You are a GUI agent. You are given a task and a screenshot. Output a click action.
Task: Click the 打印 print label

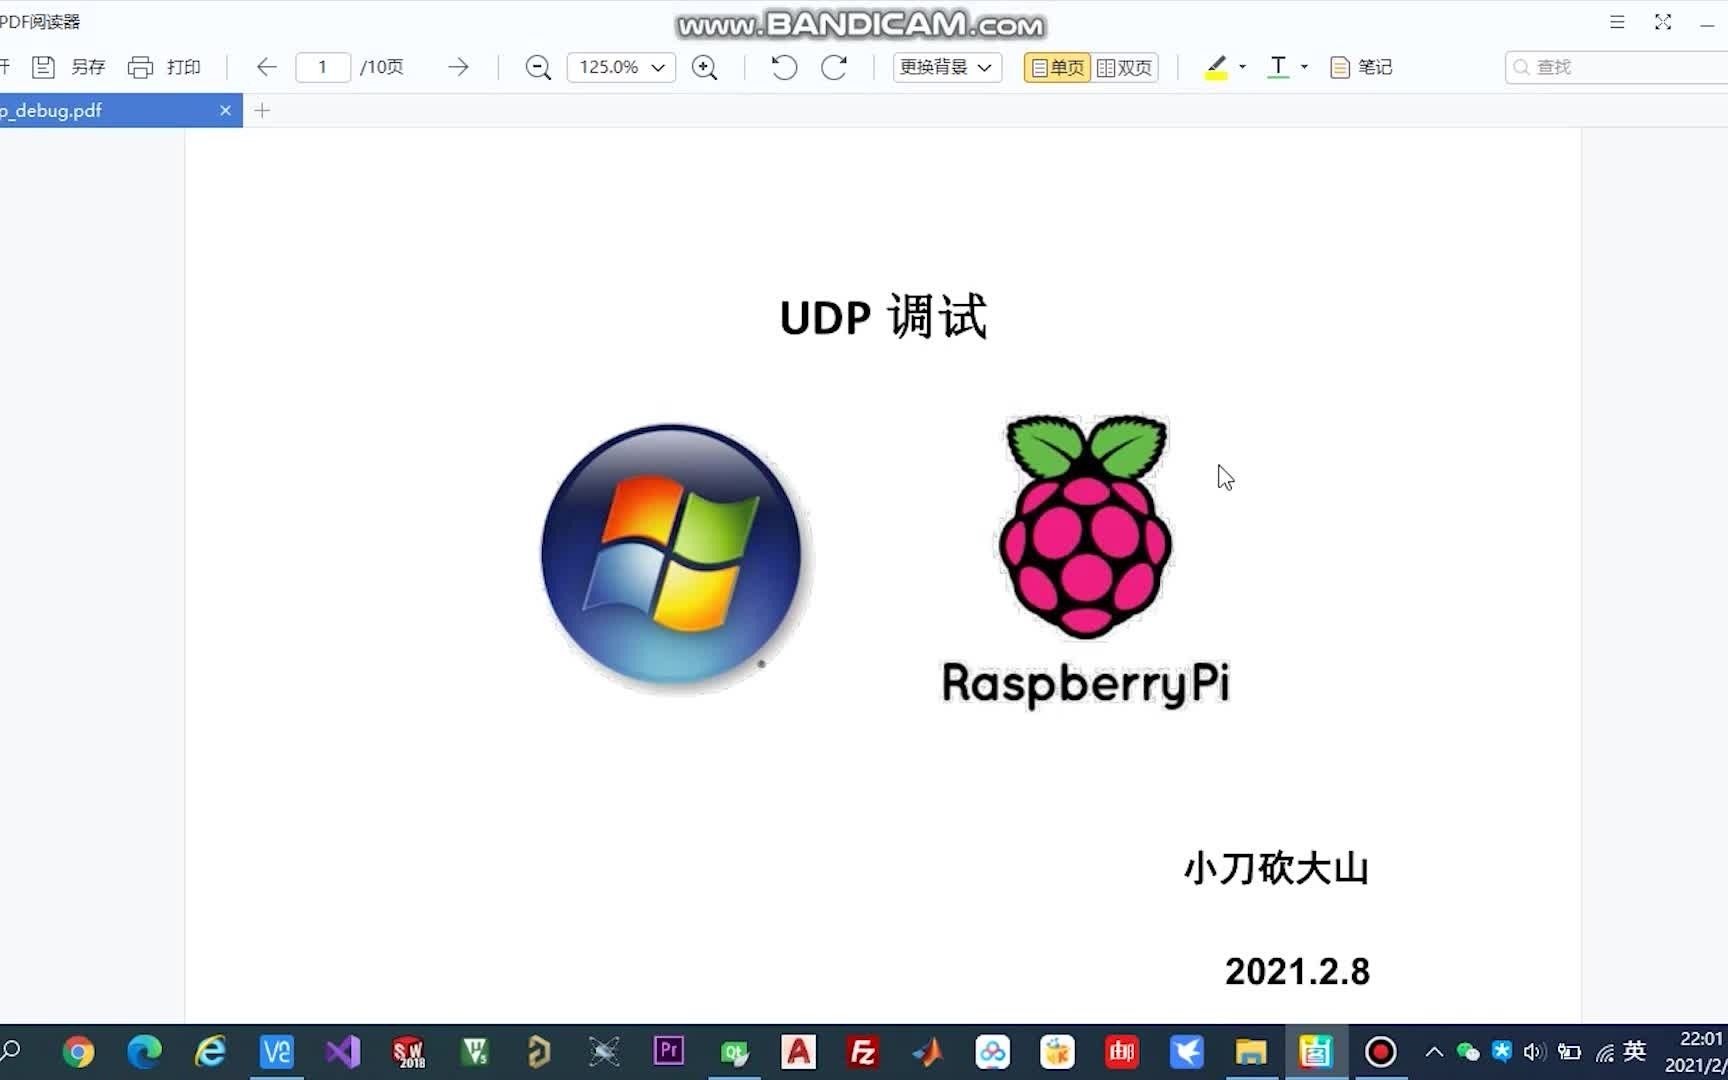point(184,67)
